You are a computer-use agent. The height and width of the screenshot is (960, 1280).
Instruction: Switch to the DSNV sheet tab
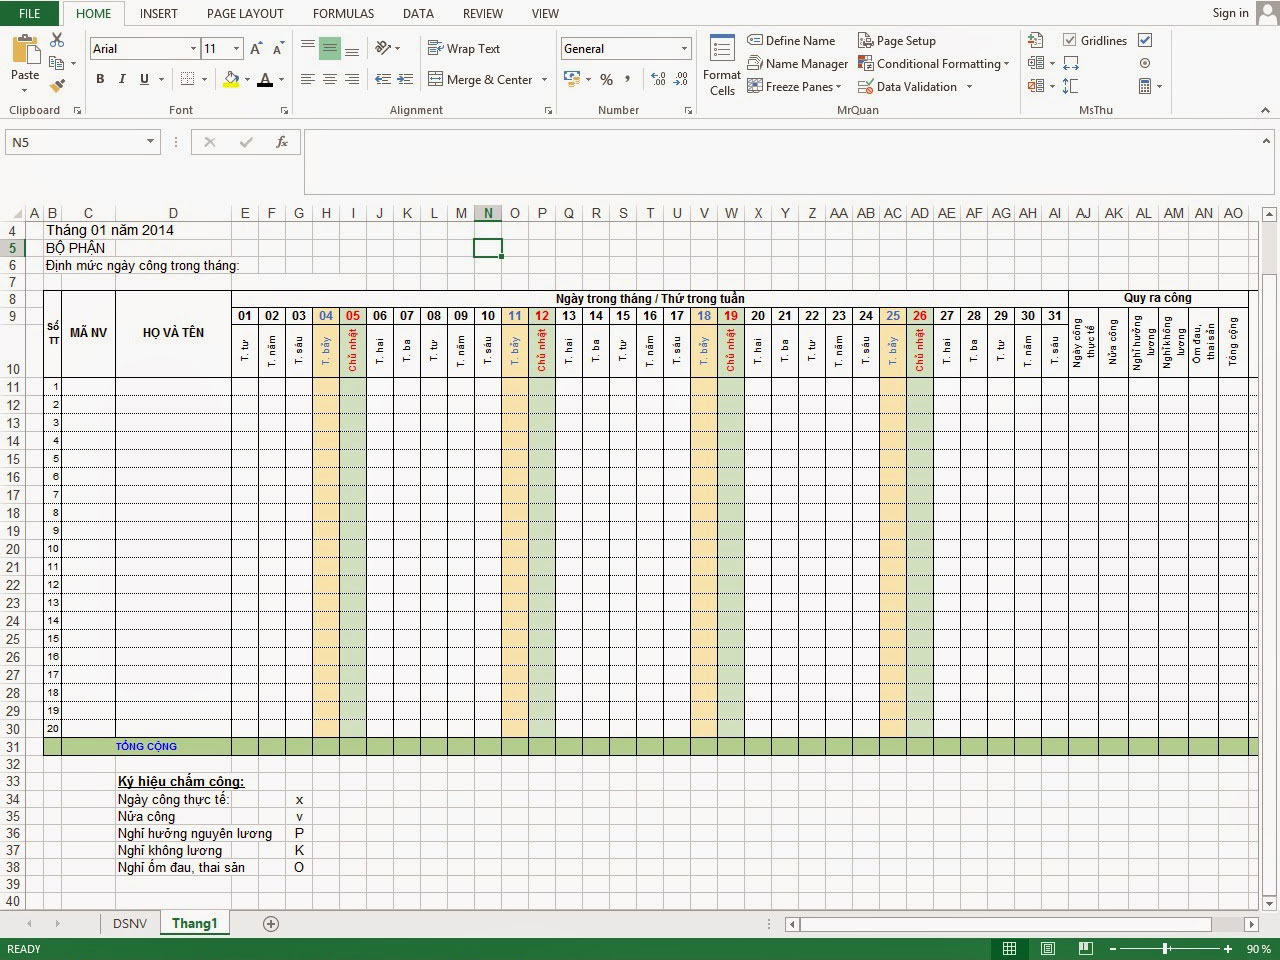click(x=130, y=923)
